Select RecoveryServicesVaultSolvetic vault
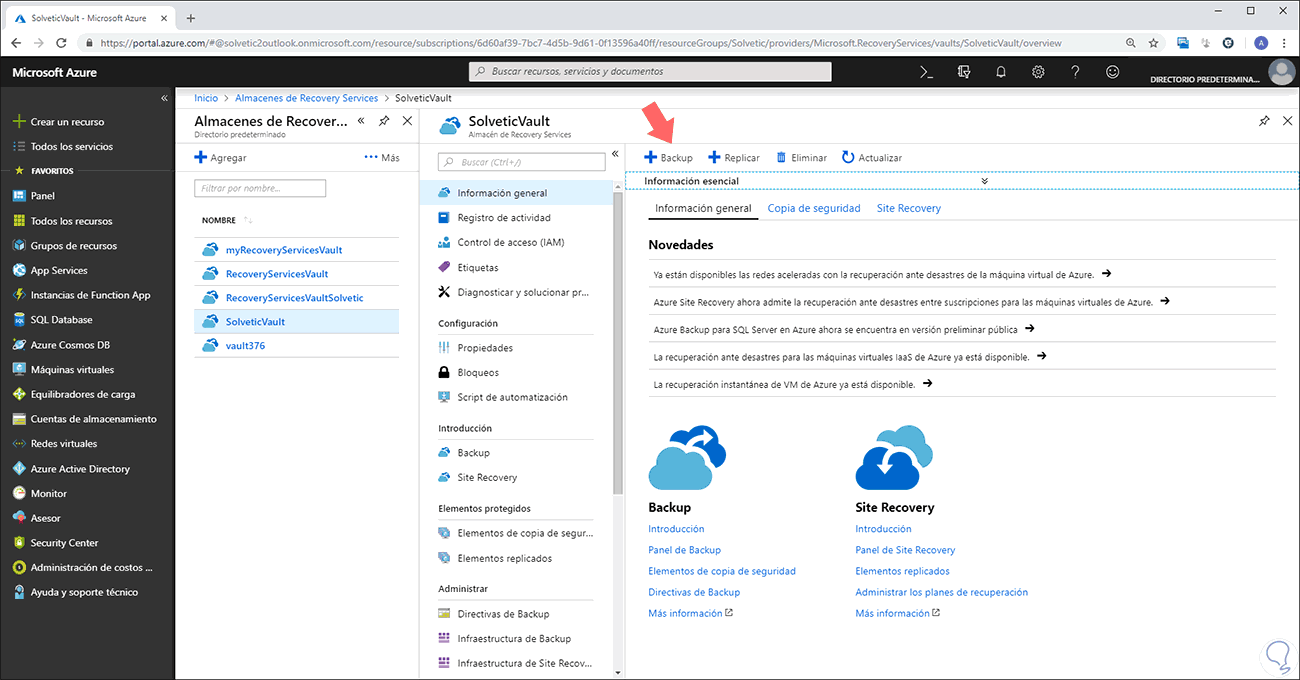 (296, 298)
